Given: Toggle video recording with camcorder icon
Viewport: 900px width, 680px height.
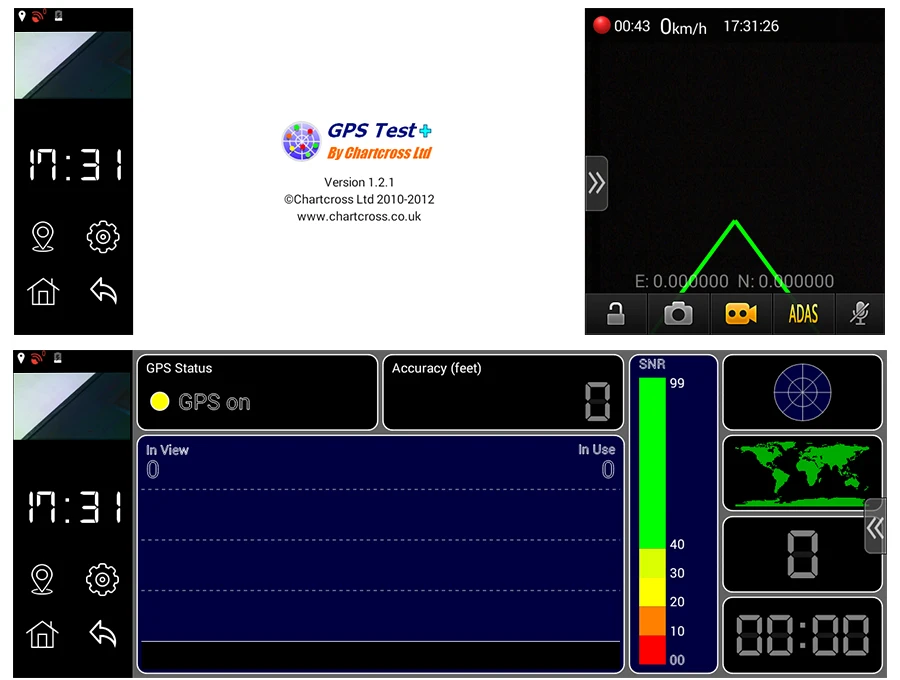Looking at the screenshot, I should [741, 313].
